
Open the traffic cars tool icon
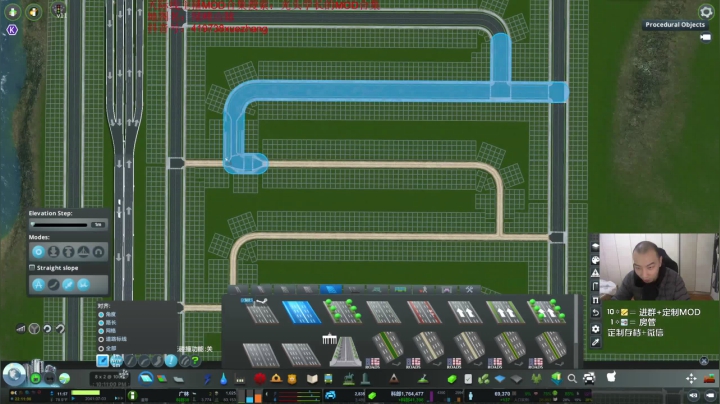[589, 379]
